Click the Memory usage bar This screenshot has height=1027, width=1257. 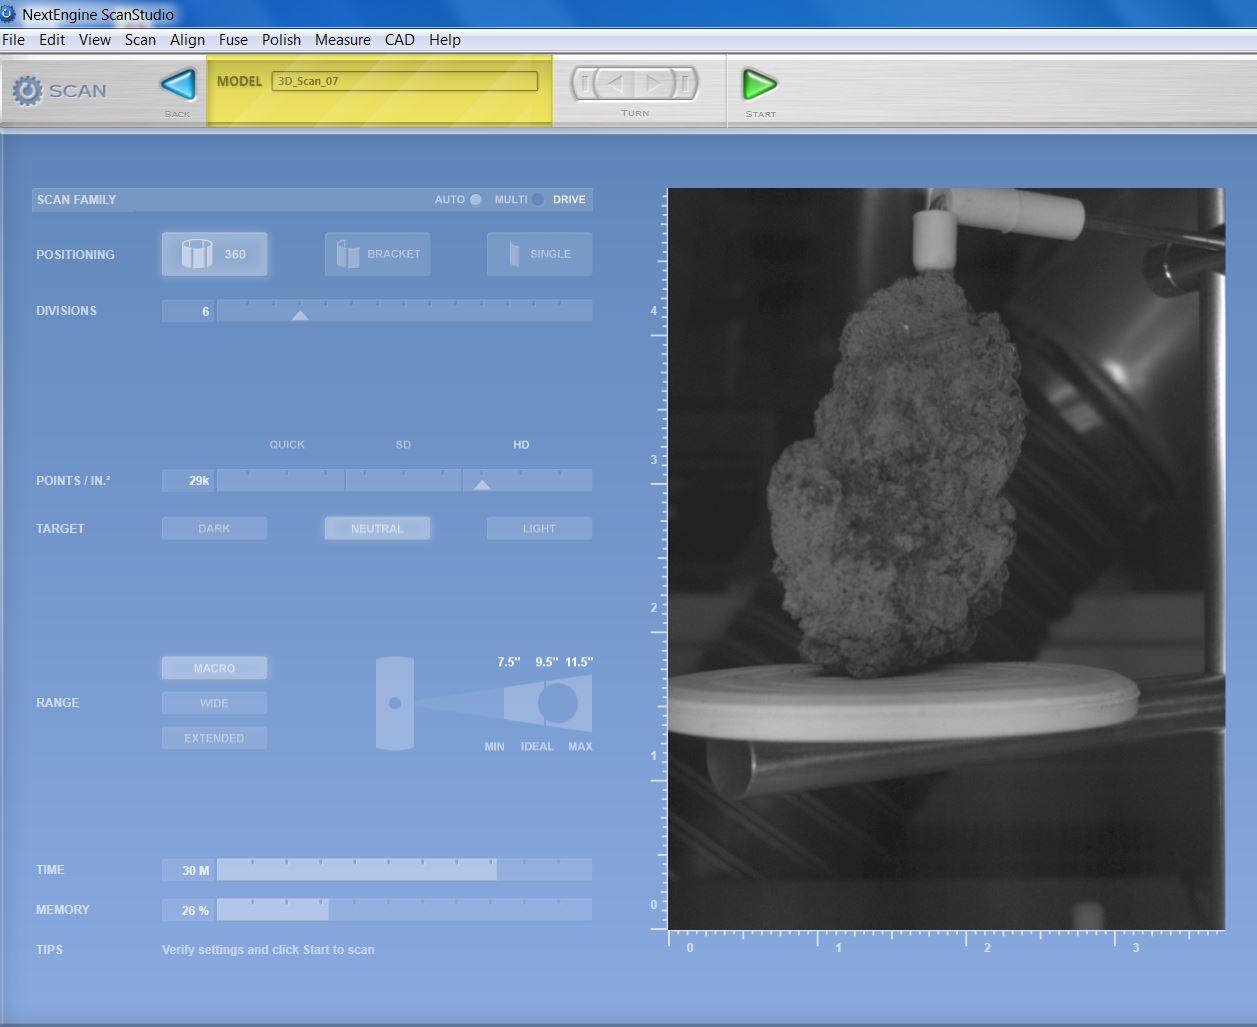[x=404, y=910]
